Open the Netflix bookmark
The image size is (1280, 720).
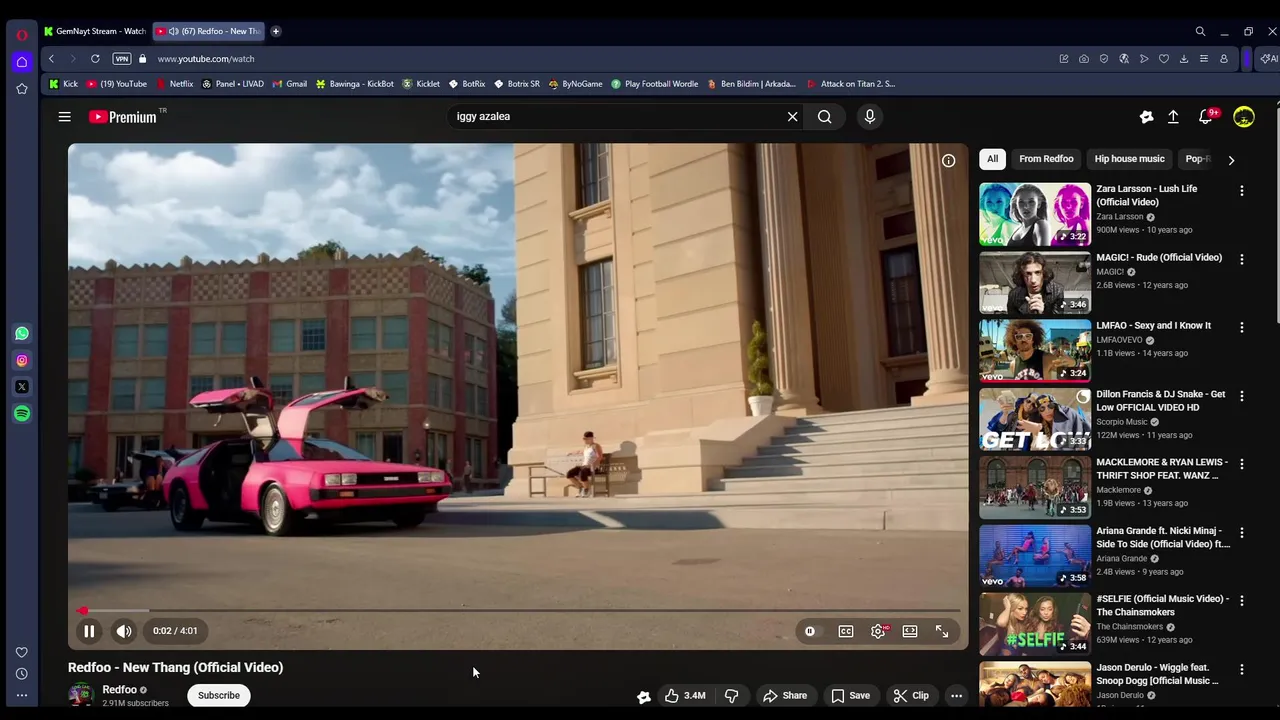tap(174, 84)
